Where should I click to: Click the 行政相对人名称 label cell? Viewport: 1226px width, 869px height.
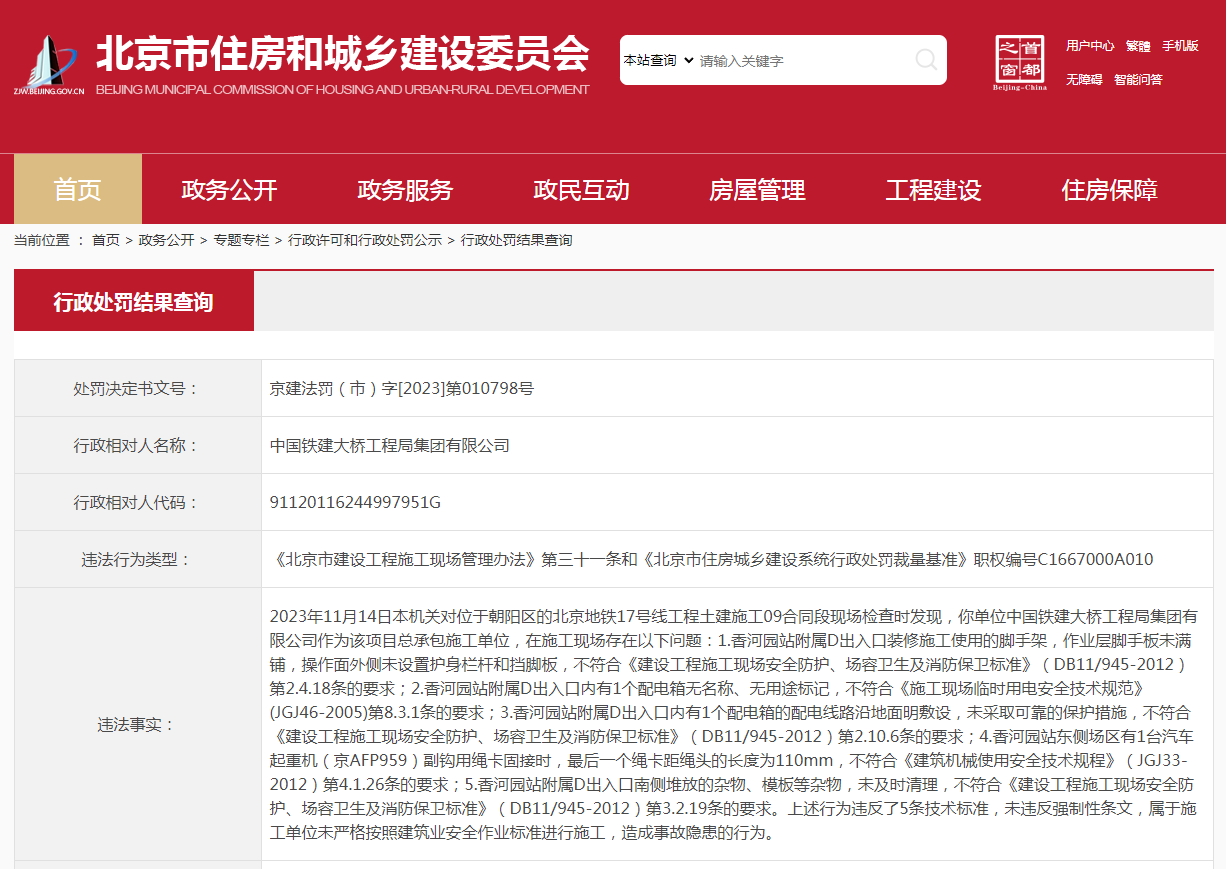pyautogui.click(x=138, y=445)
